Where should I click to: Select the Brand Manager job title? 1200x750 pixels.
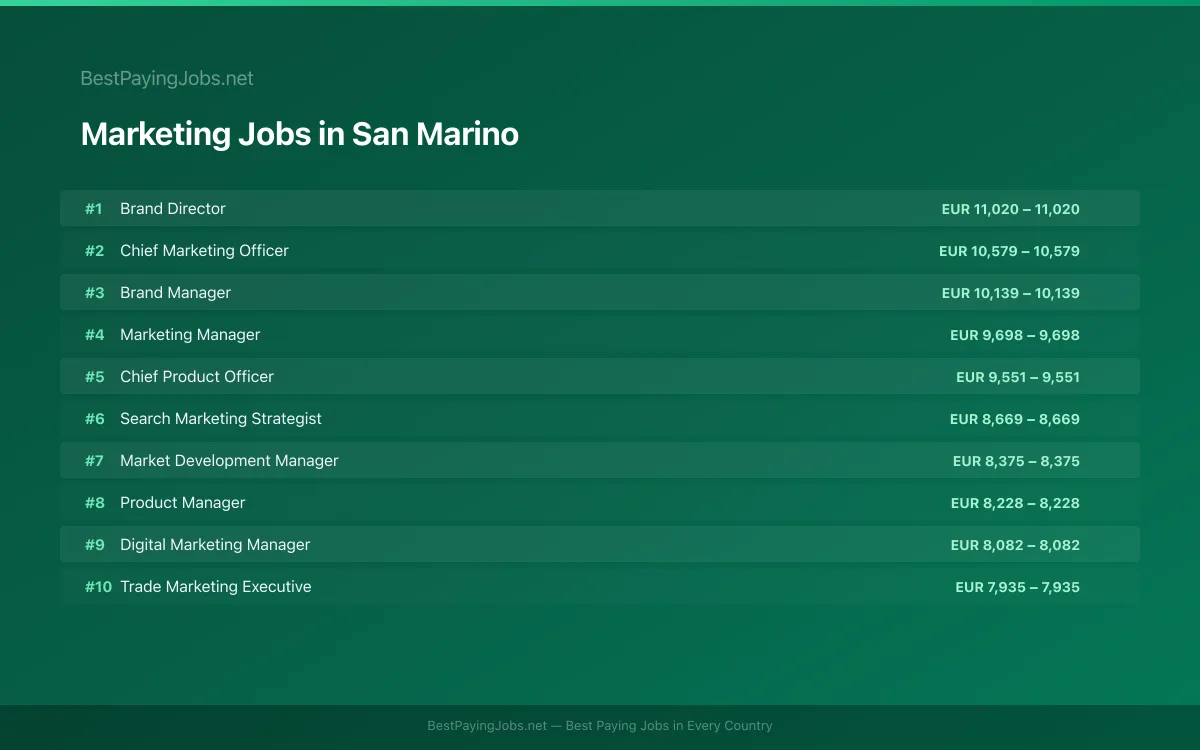coord(175,293)
